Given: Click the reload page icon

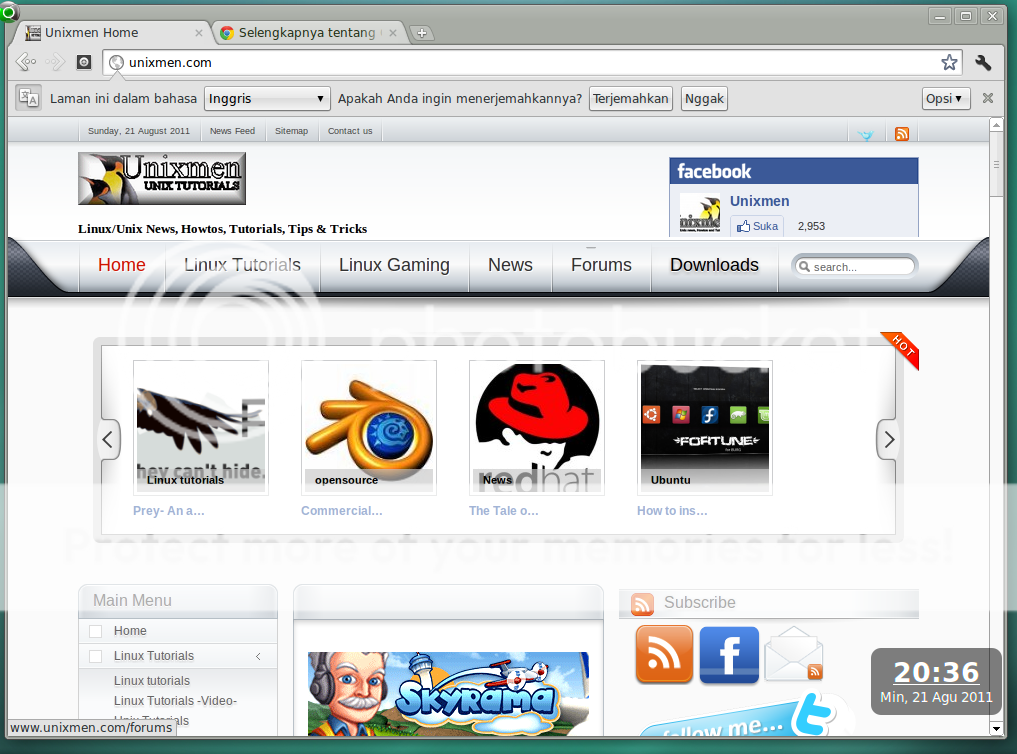Looking at the screenshot, I should coord(84,62).
